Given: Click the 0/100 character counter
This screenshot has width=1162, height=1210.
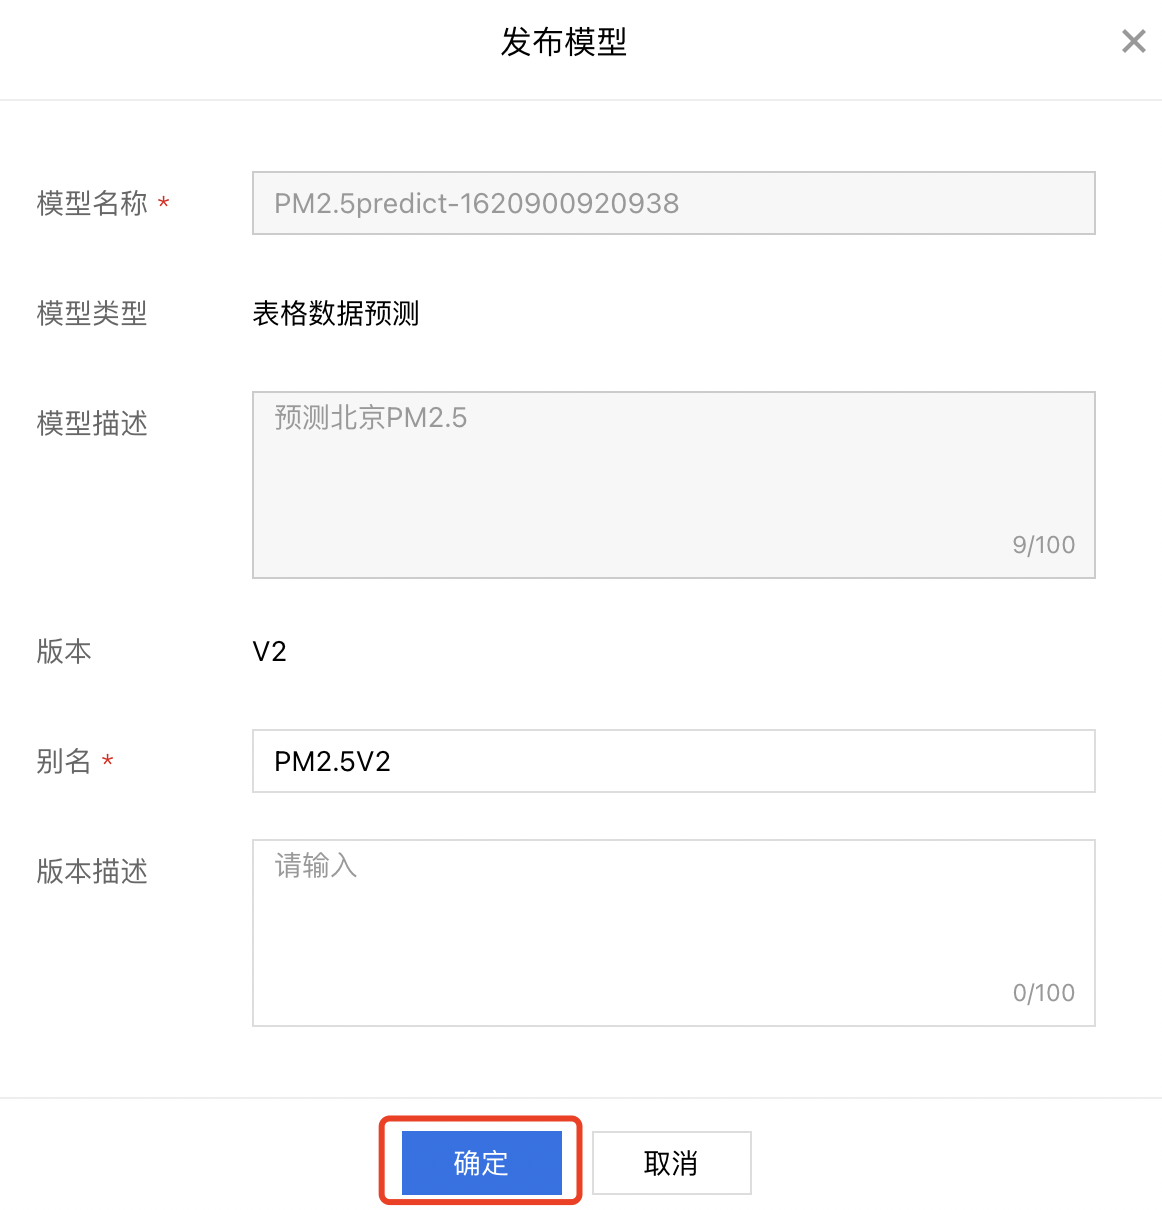Looking at the screenshot, I should (x=1044, y=993).
